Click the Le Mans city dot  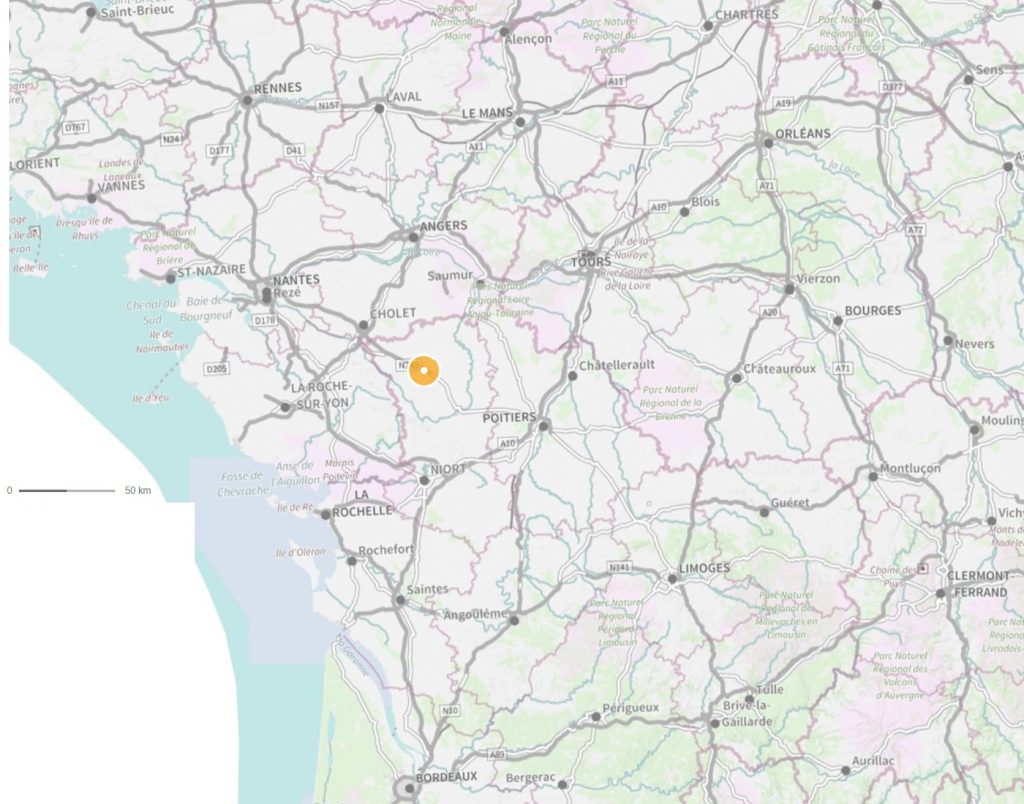pos(520,122)
